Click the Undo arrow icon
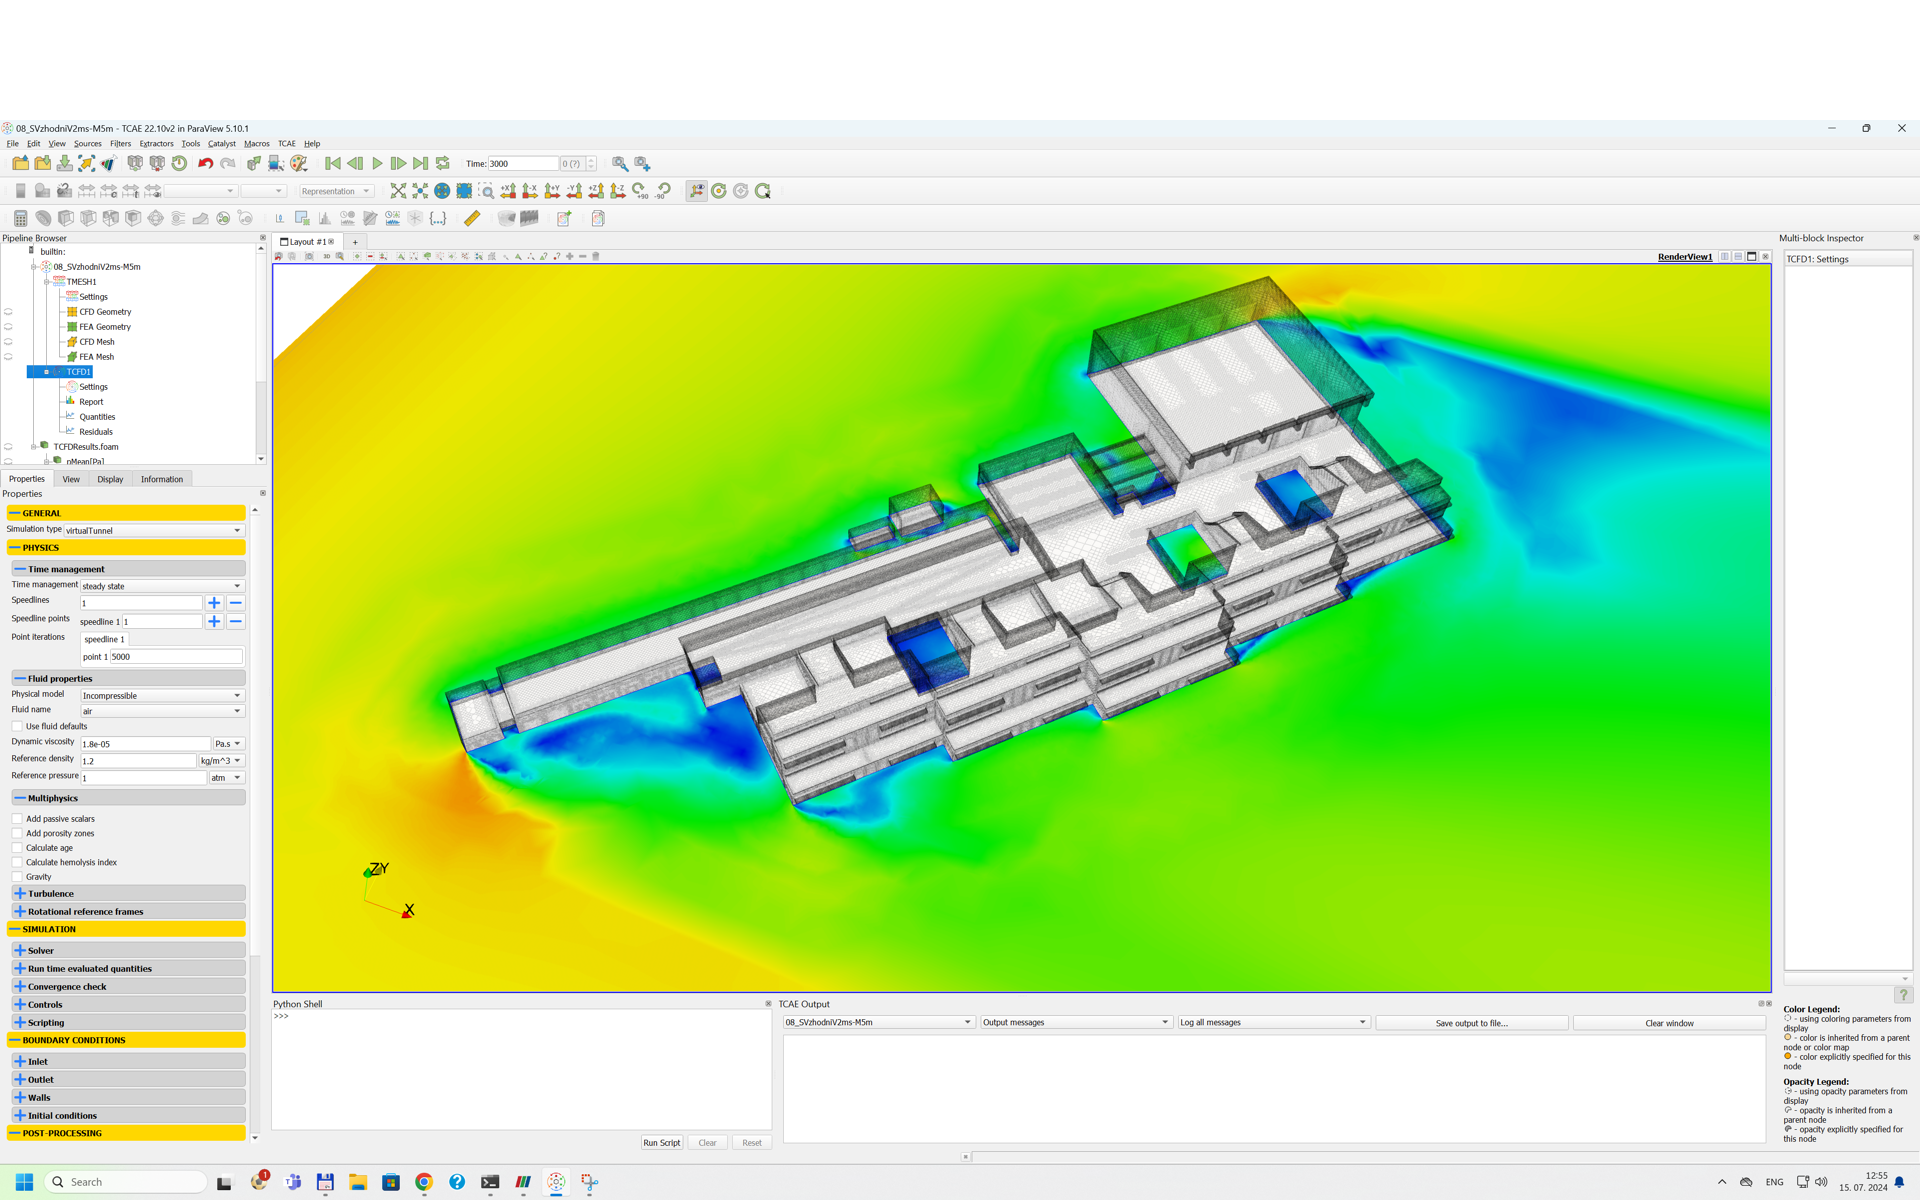The height and width of the screenshot is (1200, 1920). [x=205, y=164]
